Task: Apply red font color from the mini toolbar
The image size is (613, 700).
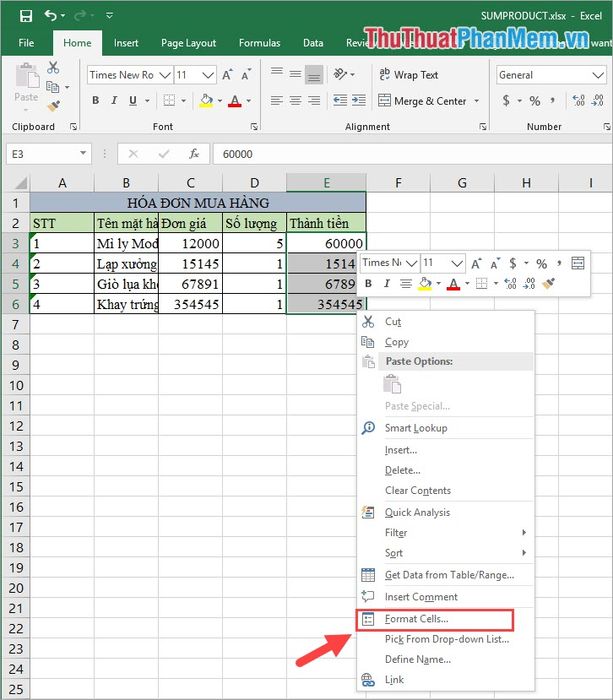Action: (453, 283)
